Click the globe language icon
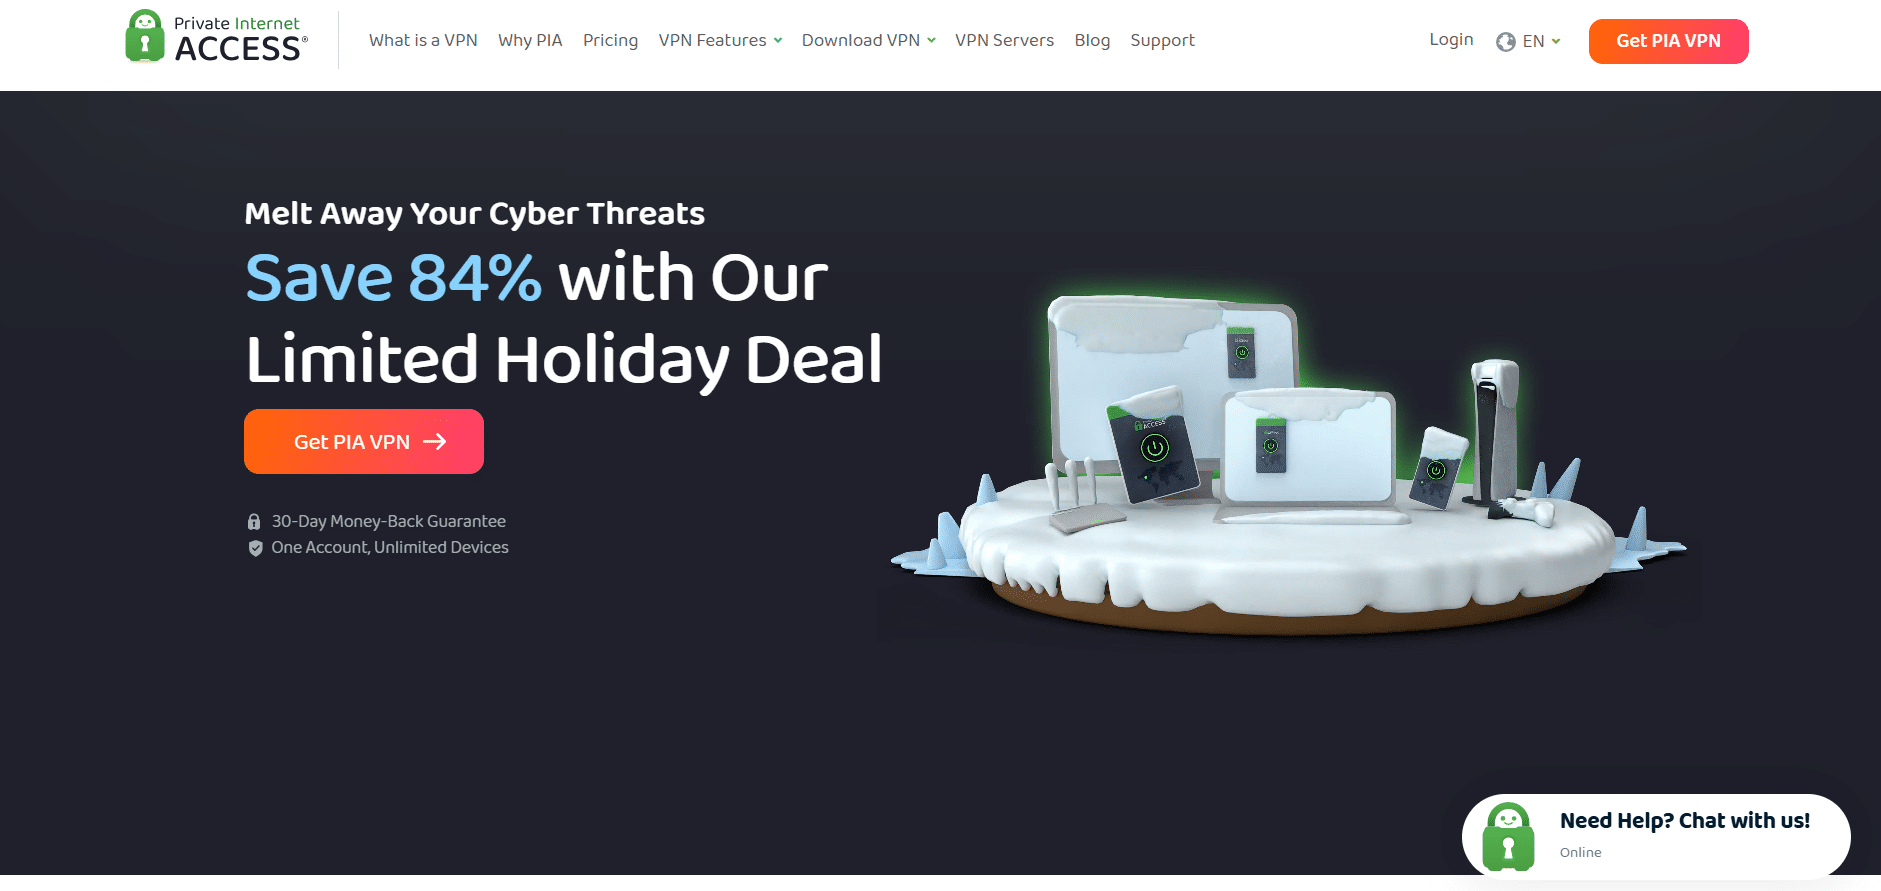Image resolution: width=1881 pixels, height=891 pixels. (1506, 42)
